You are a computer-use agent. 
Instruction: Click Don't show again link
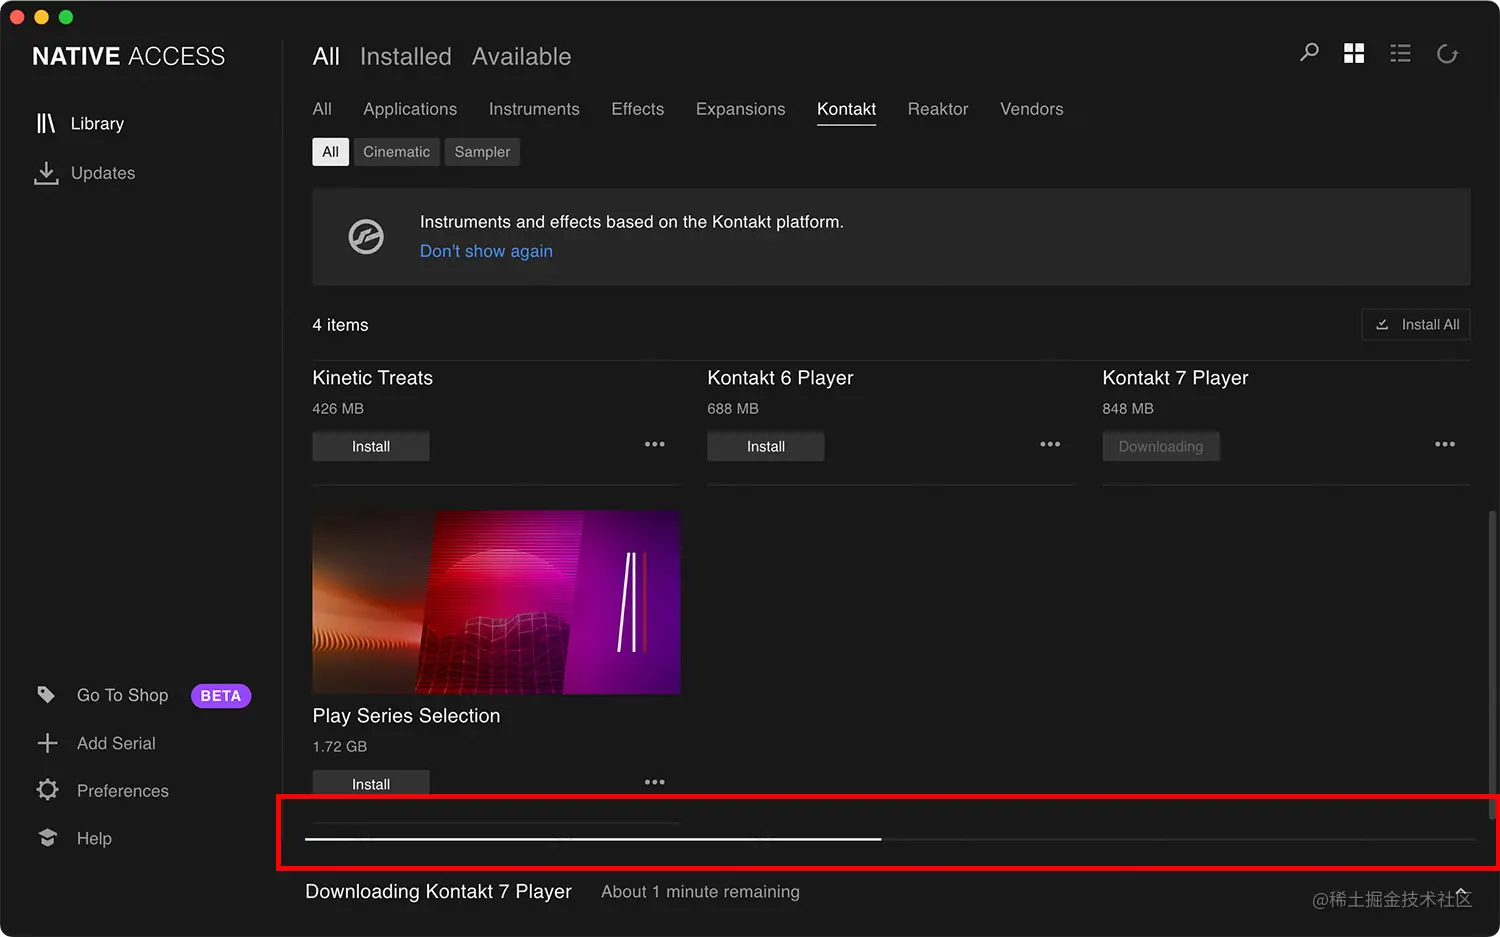[x=486, y=251]
